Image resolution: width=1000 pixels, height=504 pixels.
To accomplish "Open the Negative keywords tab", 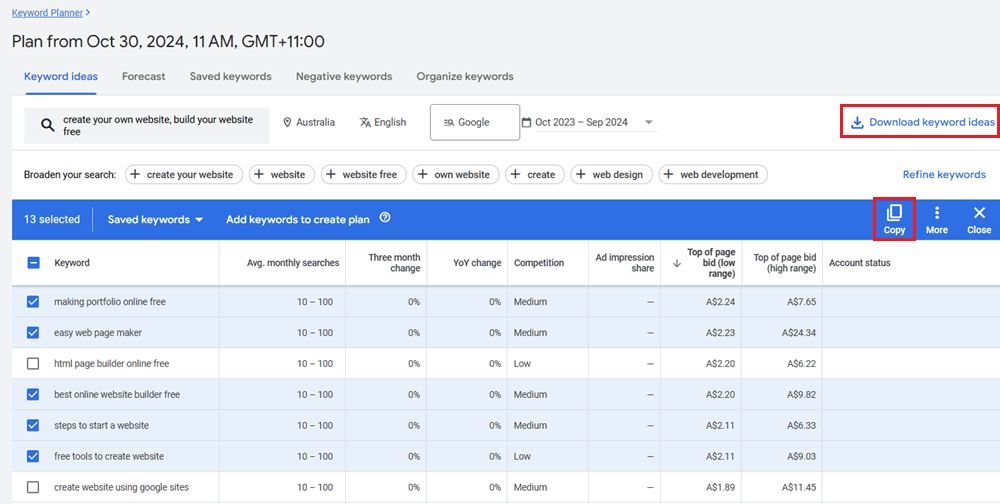I will [343, 76].
